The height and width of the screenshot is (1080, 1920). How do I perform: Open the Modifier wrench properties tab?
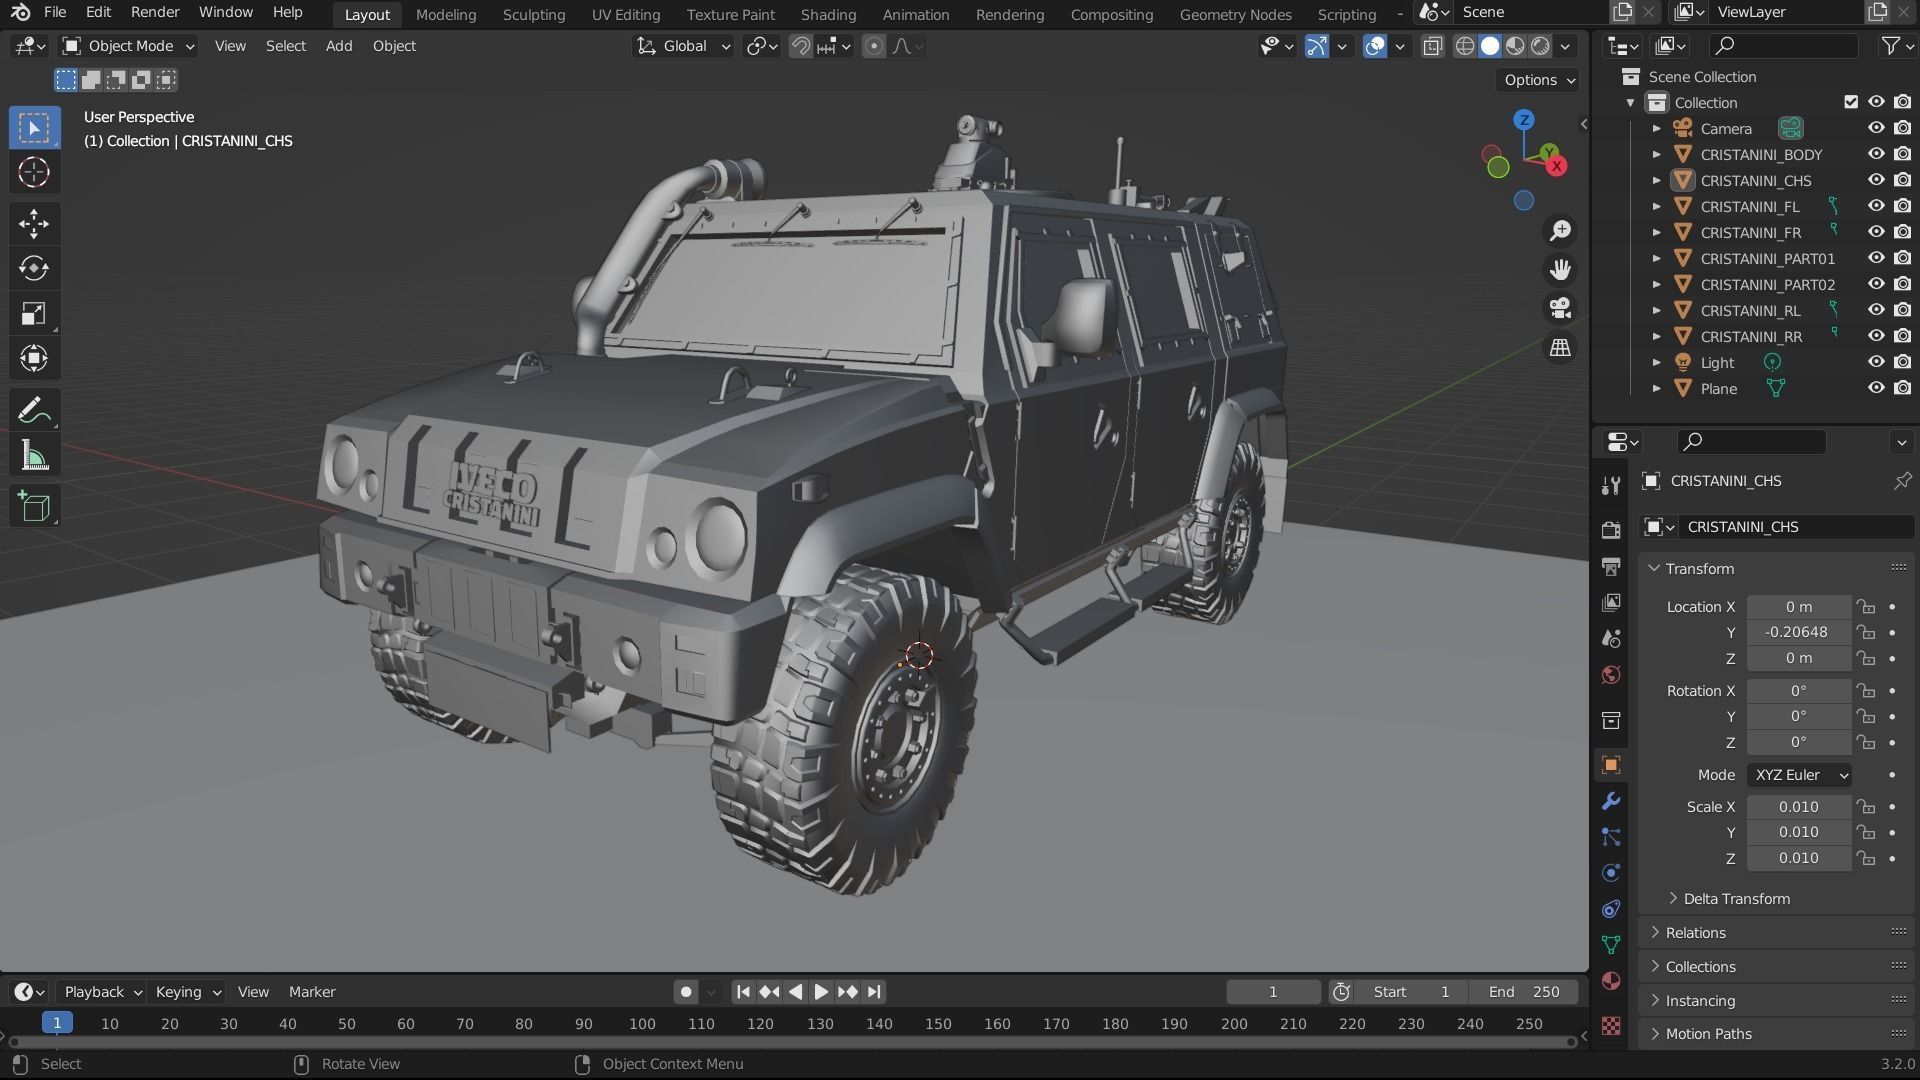[x=1611, y=801]
